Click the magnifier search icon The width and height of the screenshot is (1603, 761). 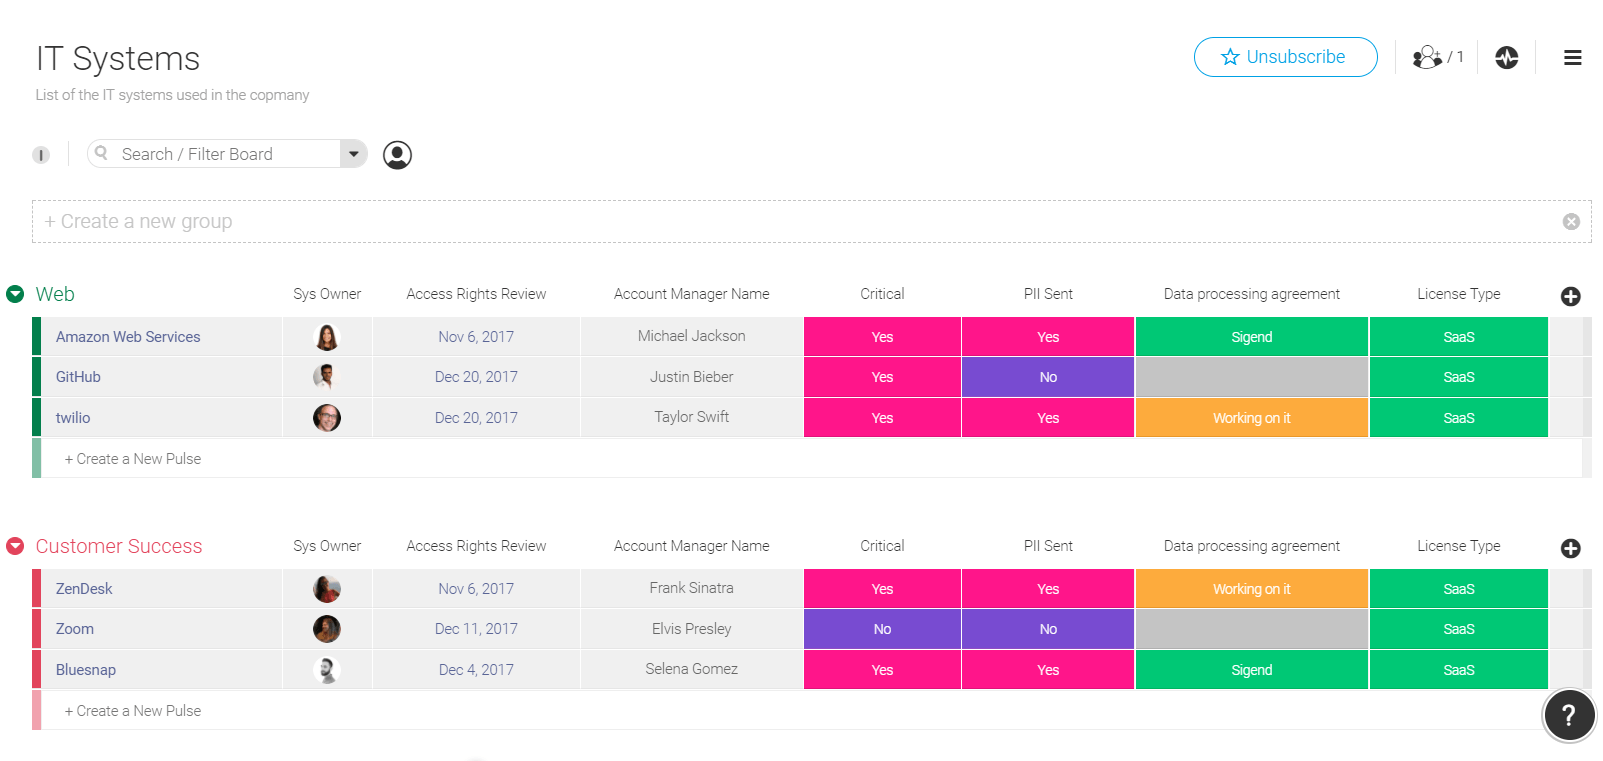coord(101,153)
